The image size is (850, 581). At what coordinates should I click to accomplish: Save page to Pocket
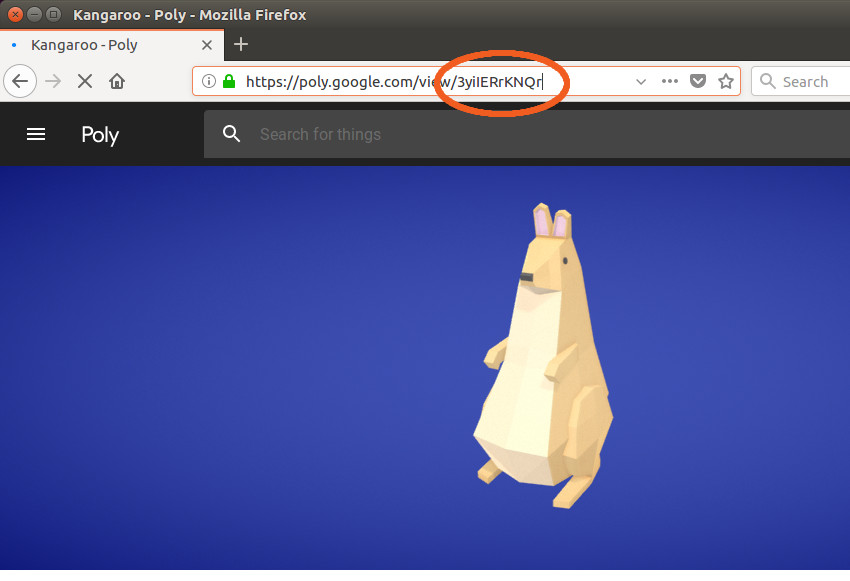(698, 81)
